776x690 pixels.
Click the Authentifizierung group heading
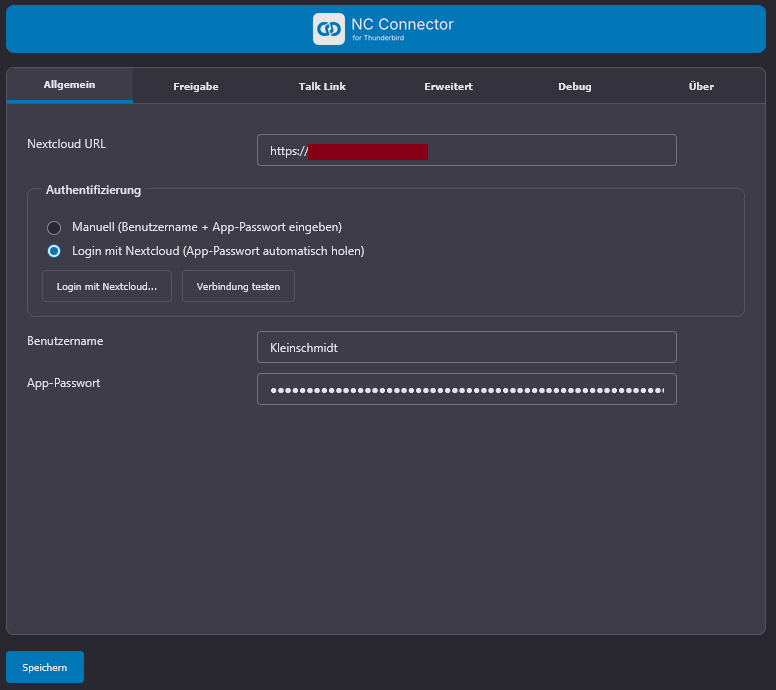coord(93,190)
